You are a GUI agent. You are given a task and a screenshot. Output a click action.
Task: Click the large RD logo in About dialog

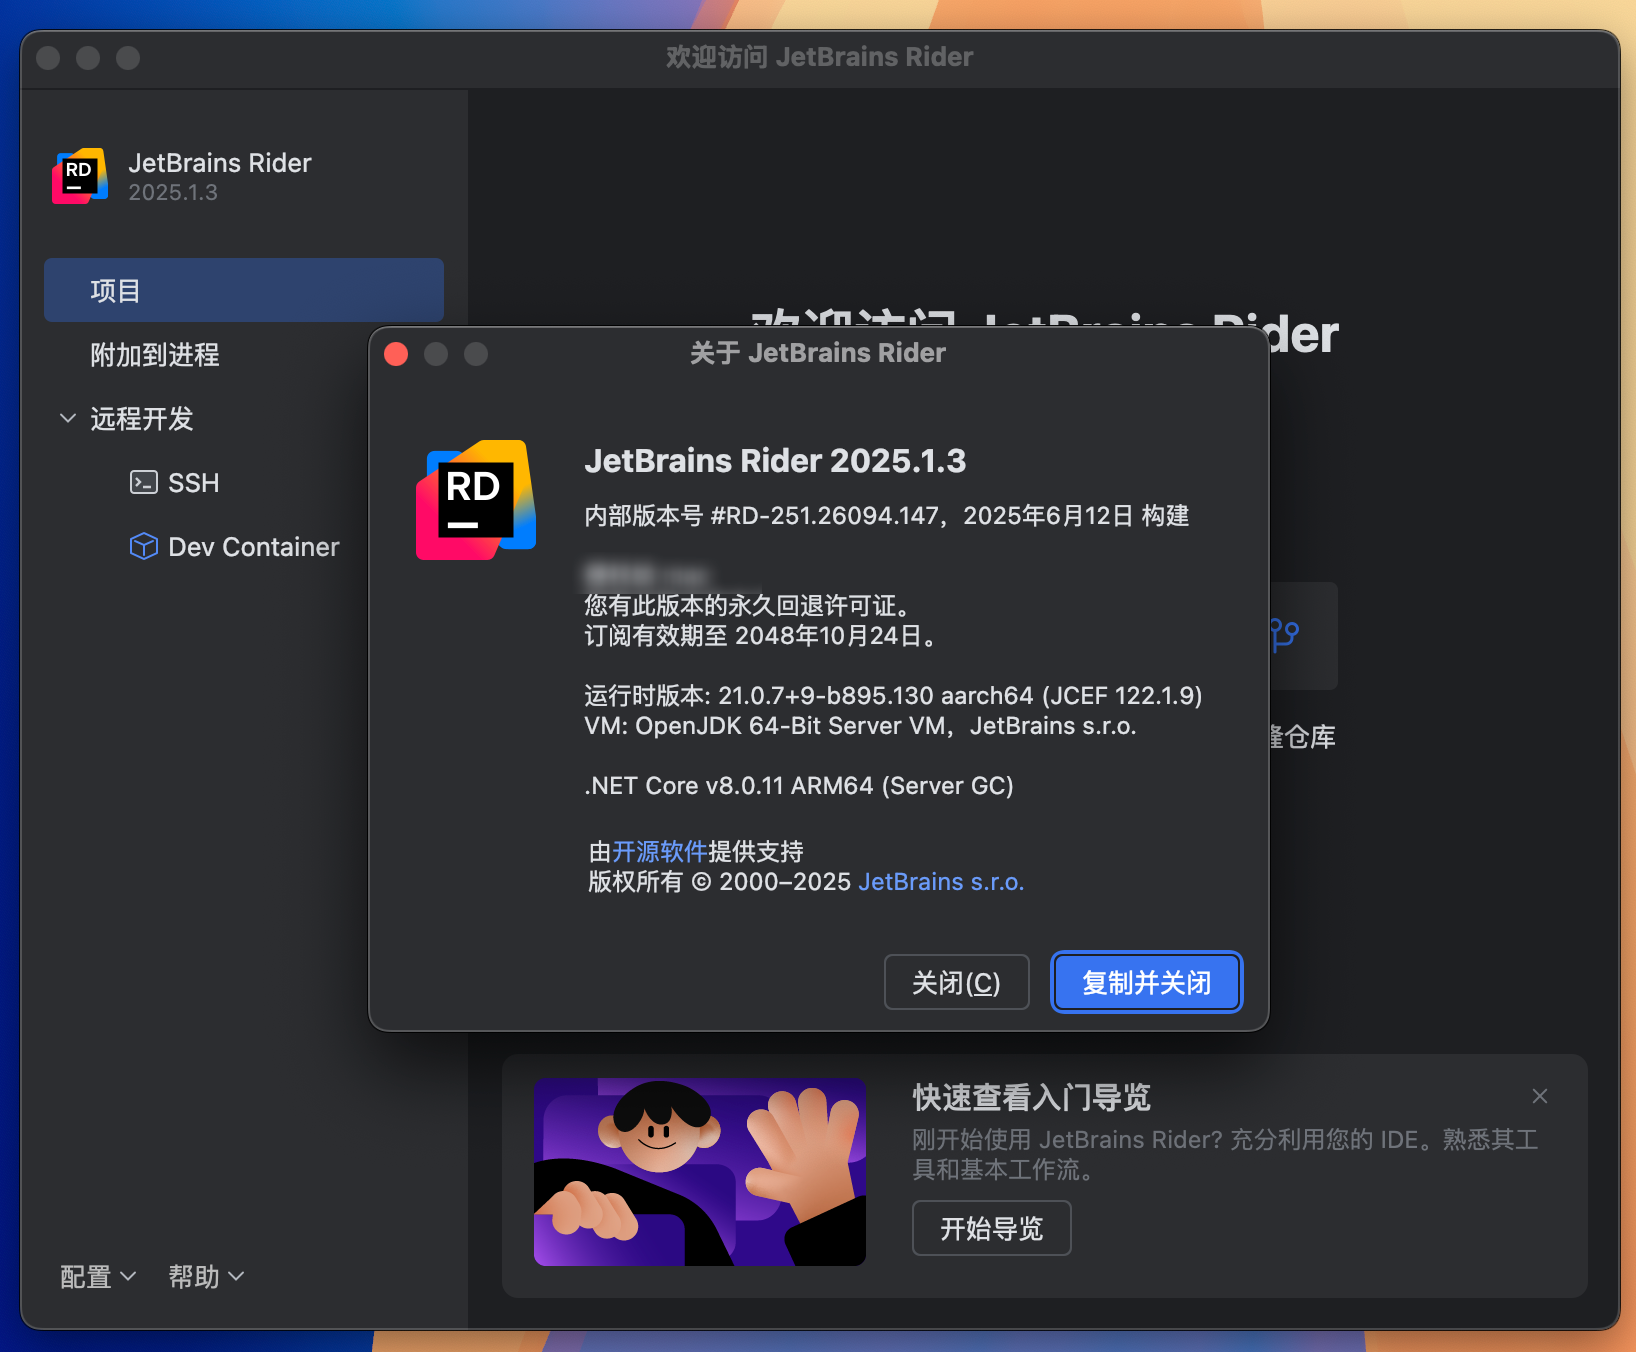tap(476, 500)
